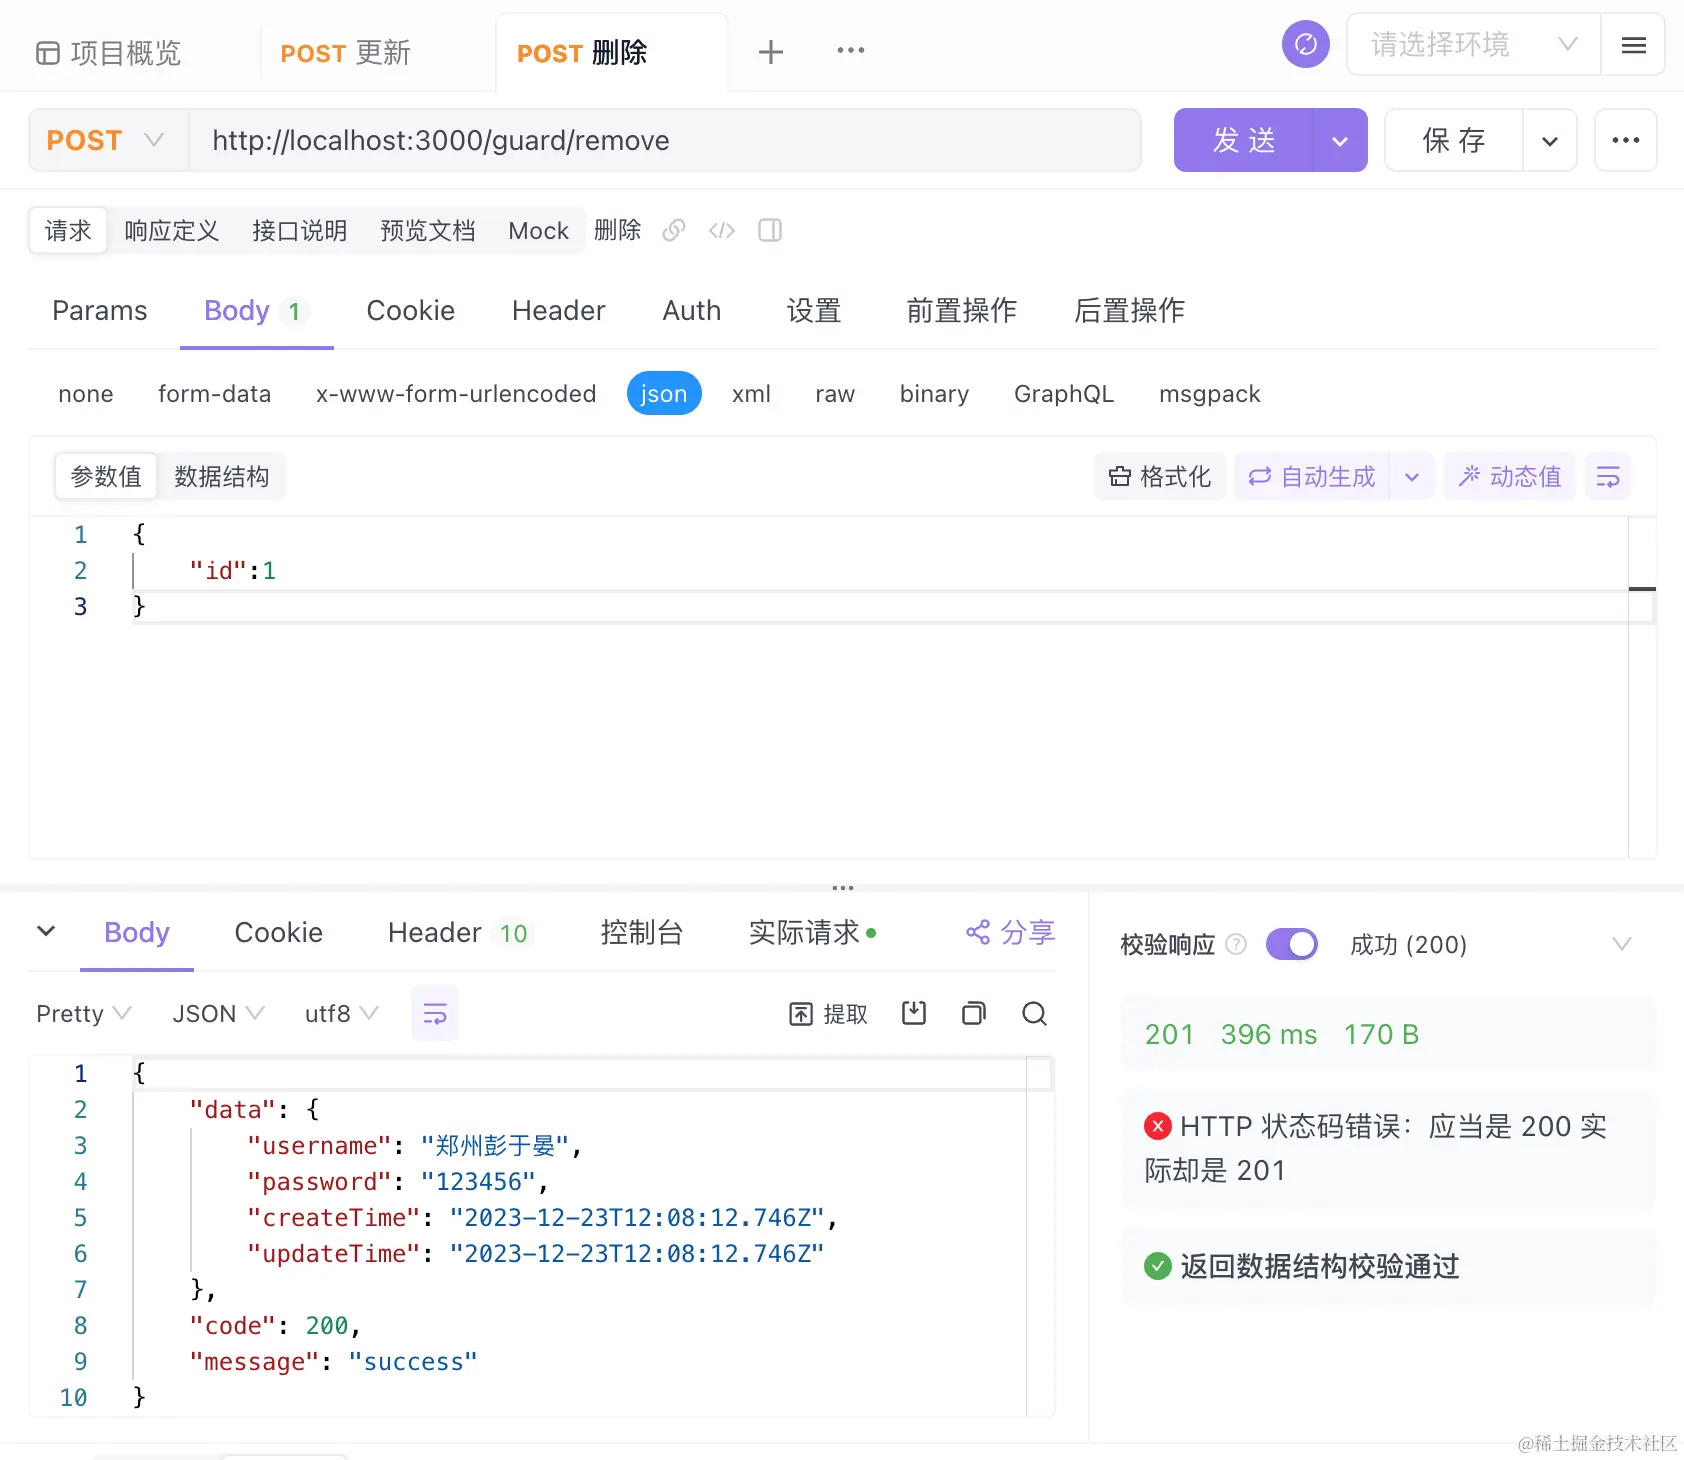Open the 响应定义 section
The image size is (1684, 1460).
point(171,231)
